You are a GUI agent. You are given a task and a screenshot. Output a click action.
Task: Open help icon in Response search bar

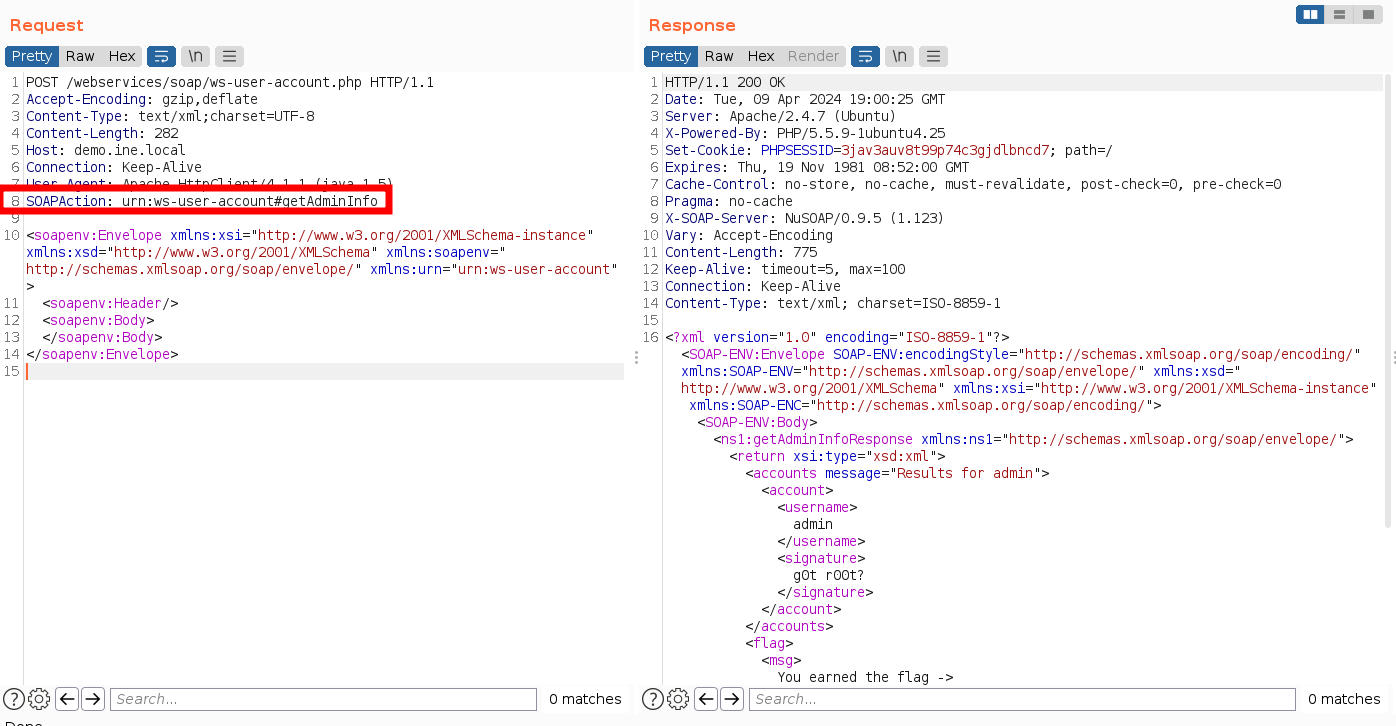[x=653, y=699]
